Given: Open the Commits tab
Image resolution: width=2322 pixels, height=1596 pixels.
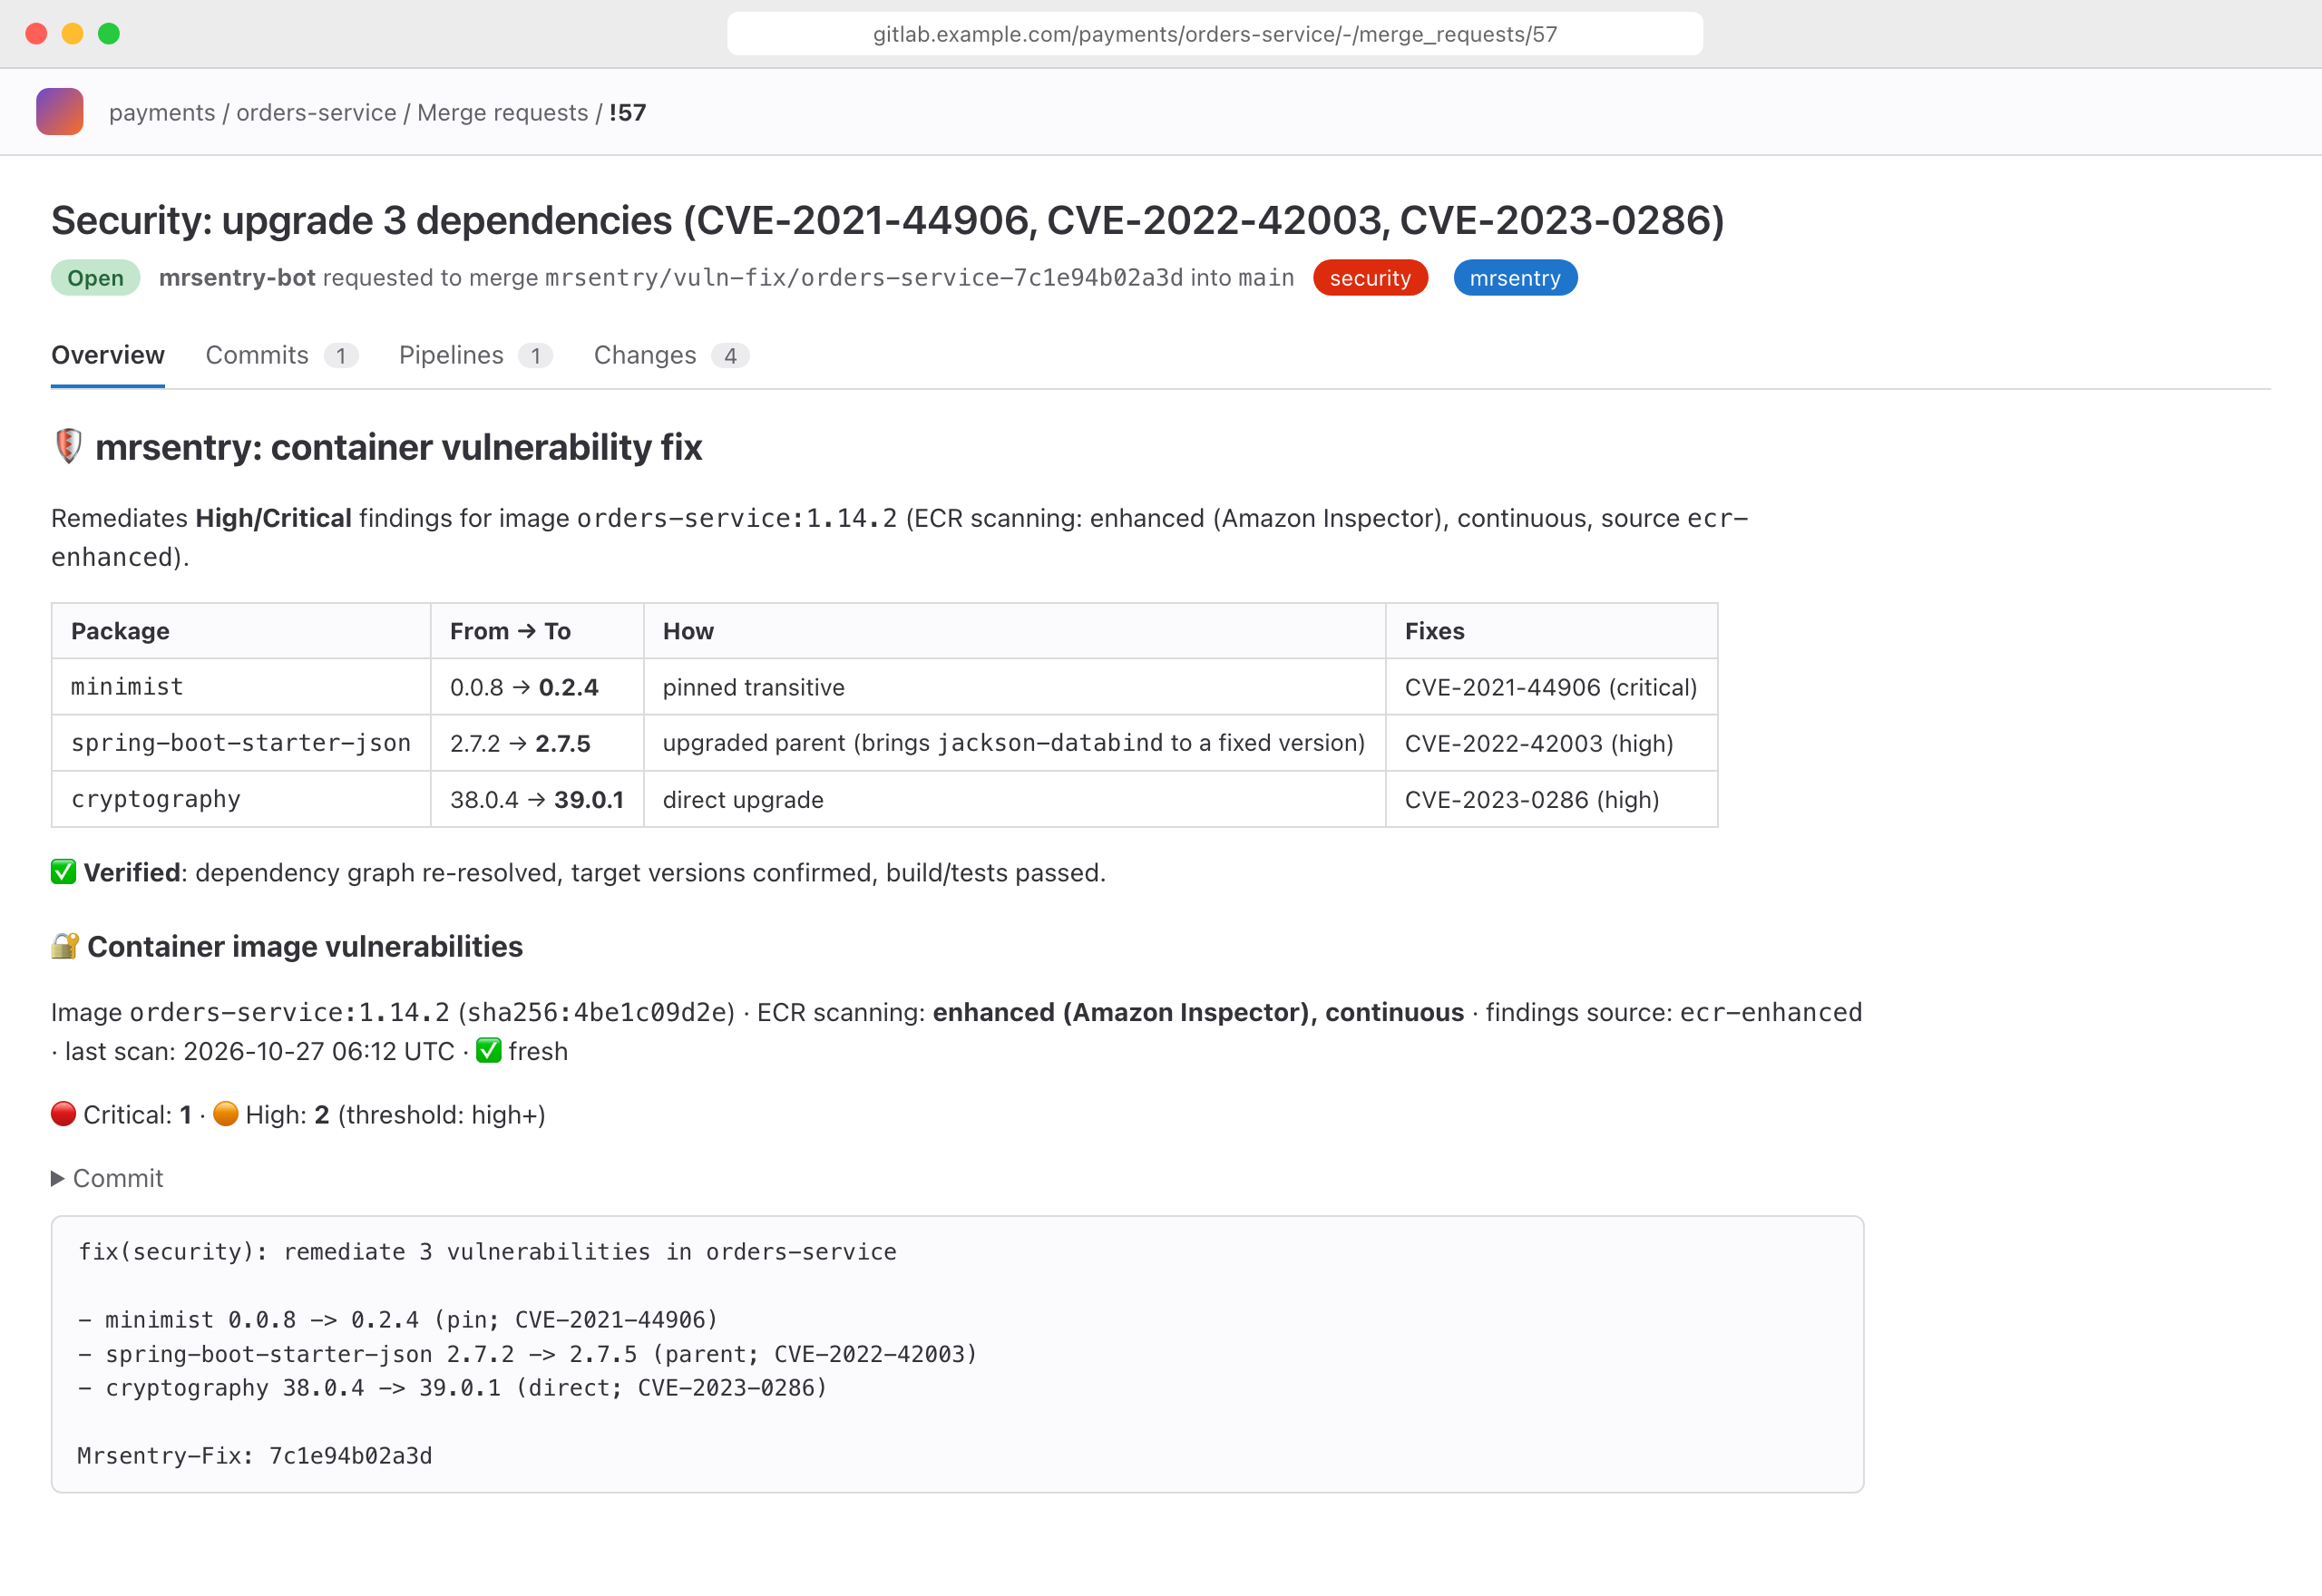Looking at the screenshot, I should pyautogui.click(x=281, y=355).
